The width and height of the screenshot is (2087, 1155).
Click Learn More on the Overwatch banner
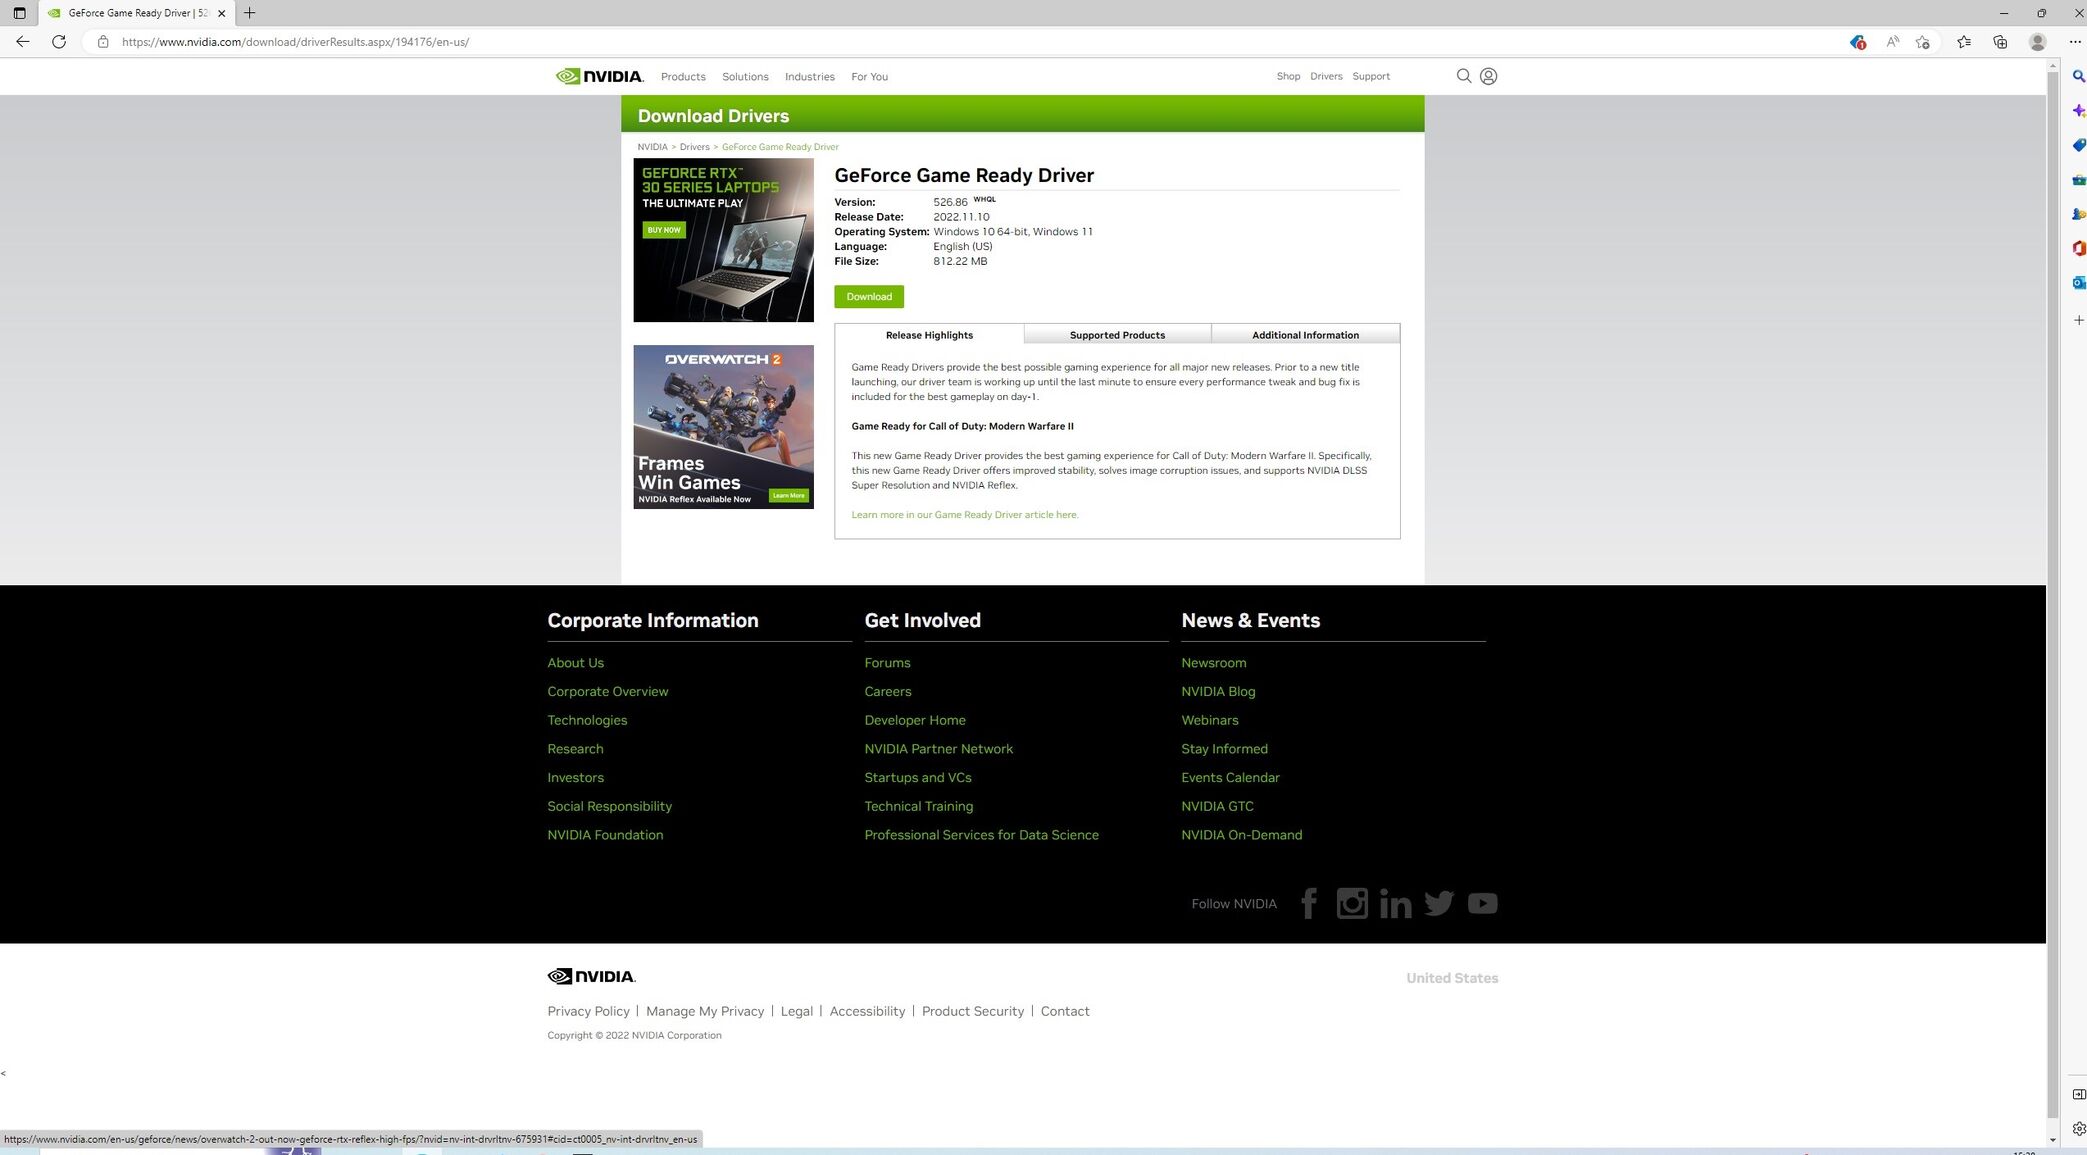click(x=788, y=496)
